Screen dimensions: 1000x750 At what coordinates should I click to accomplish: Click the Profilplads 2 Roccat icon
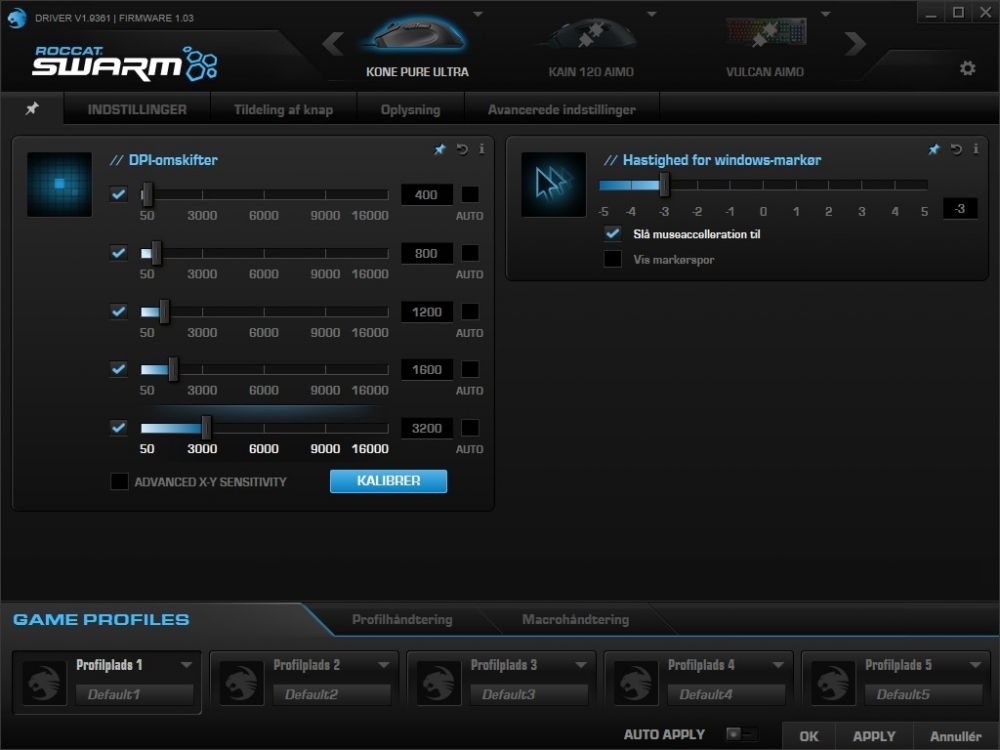tap(241, 682)
